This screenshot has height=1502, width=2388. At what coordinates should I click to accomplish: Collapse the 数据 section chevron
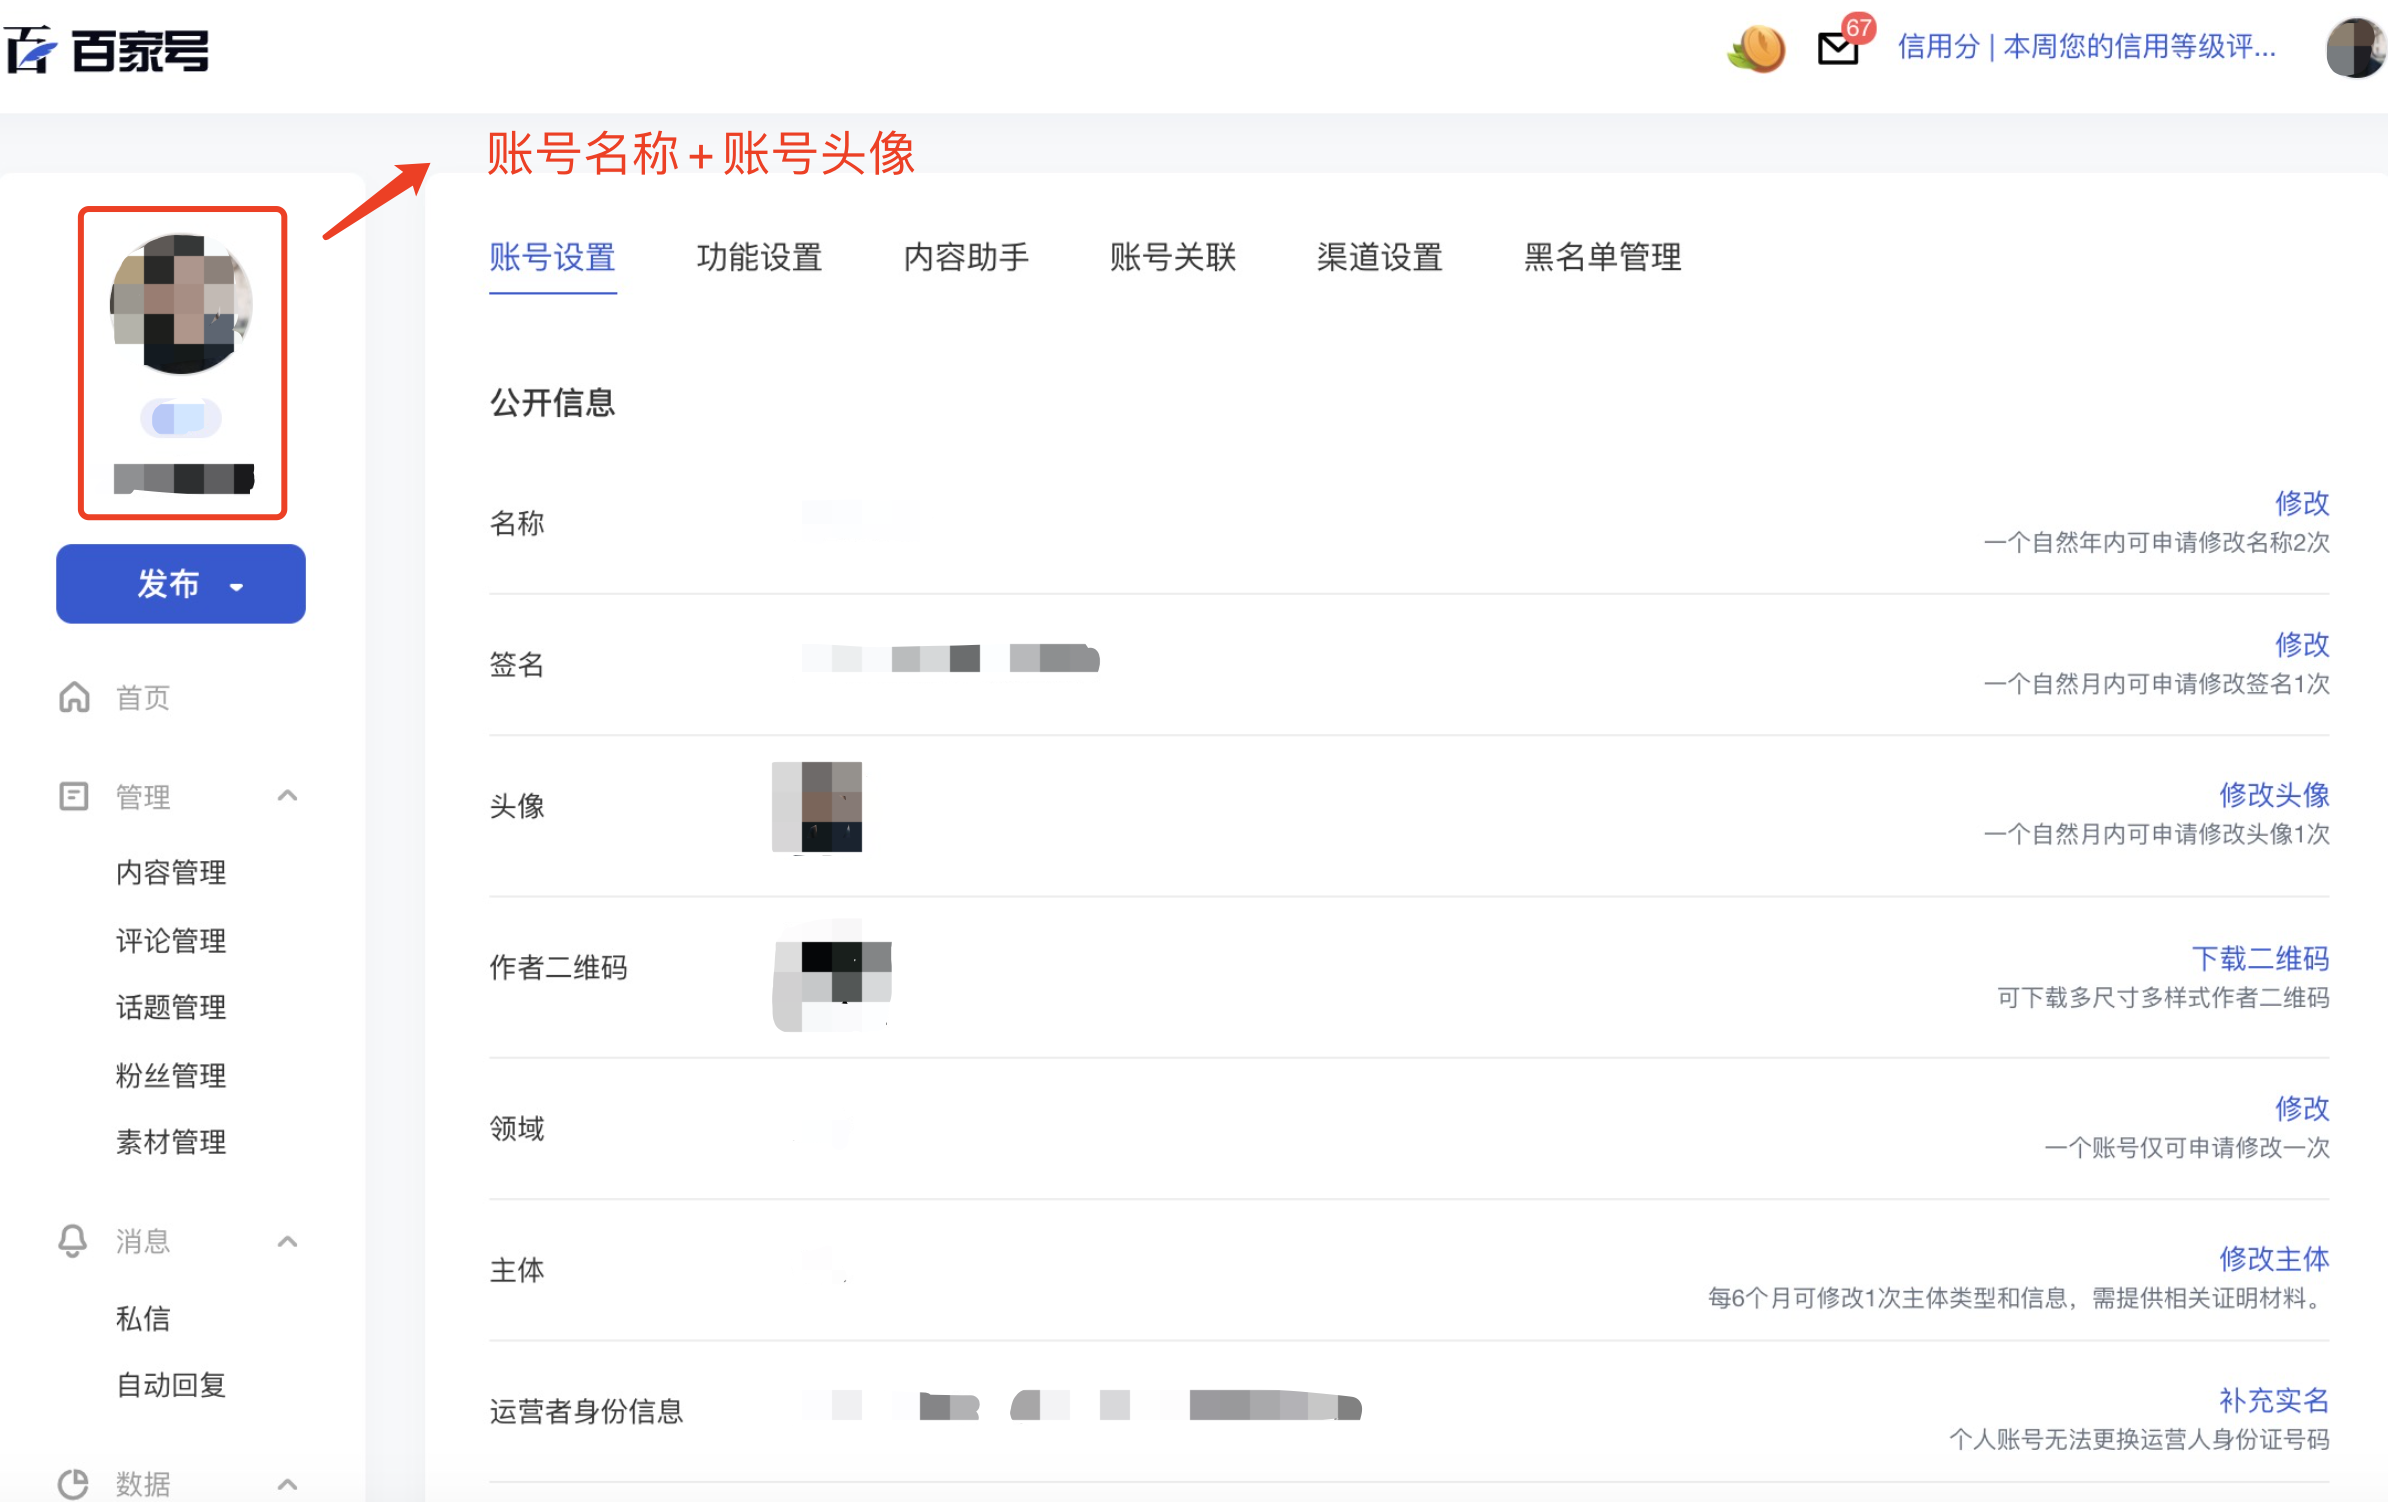pyautogui.click(x=287, y=1484)
